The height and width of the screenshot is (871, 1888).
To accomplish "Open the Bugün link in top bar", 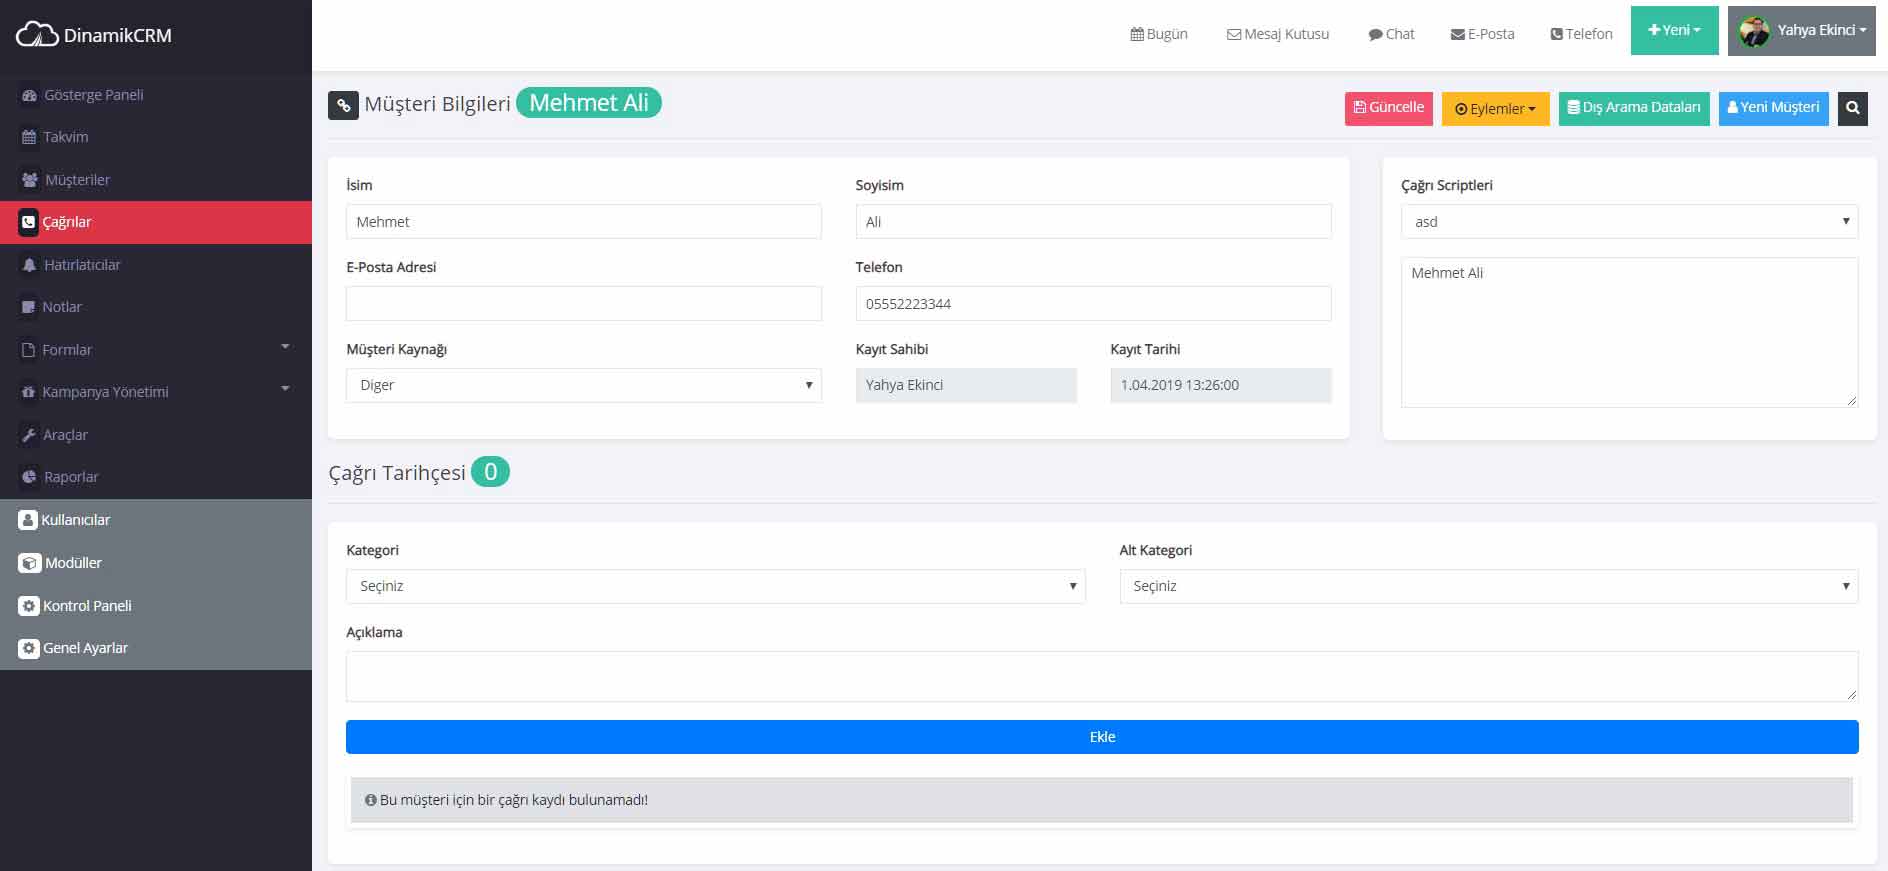I will [1159, 34].
